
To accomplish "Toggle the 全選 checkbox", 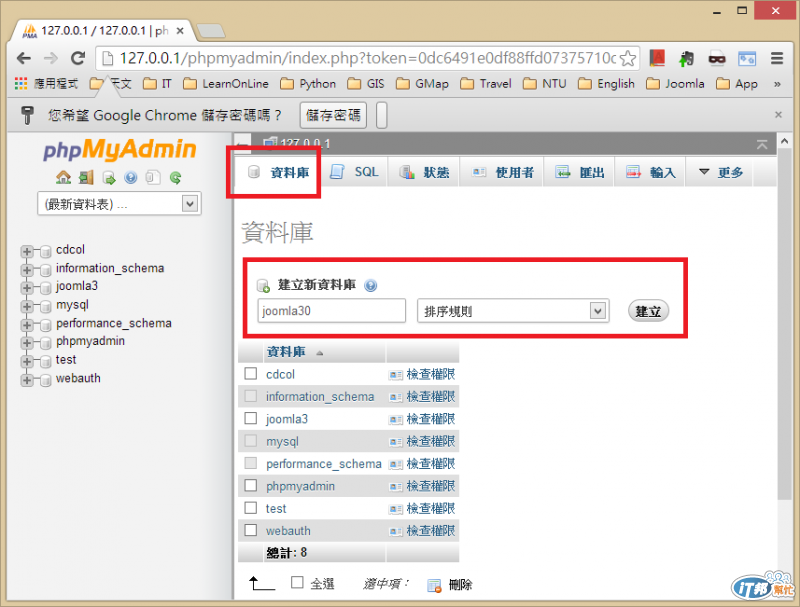I will 297,582.
